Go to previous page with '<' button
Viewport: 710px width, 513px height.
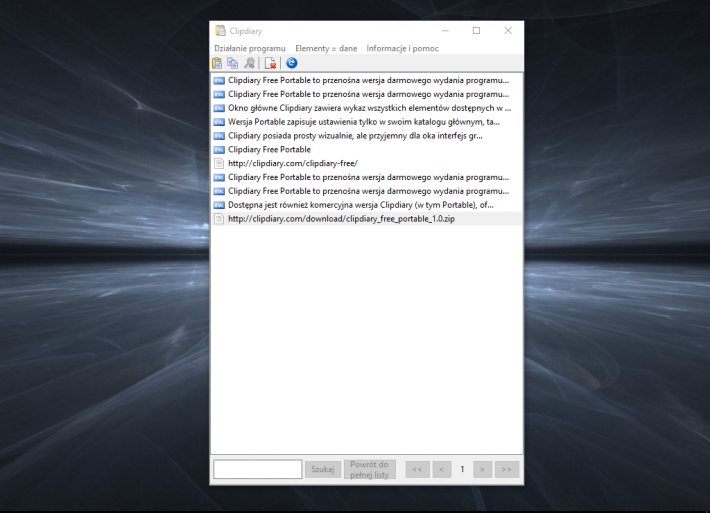pyautogui.click(x=441, y=469)
